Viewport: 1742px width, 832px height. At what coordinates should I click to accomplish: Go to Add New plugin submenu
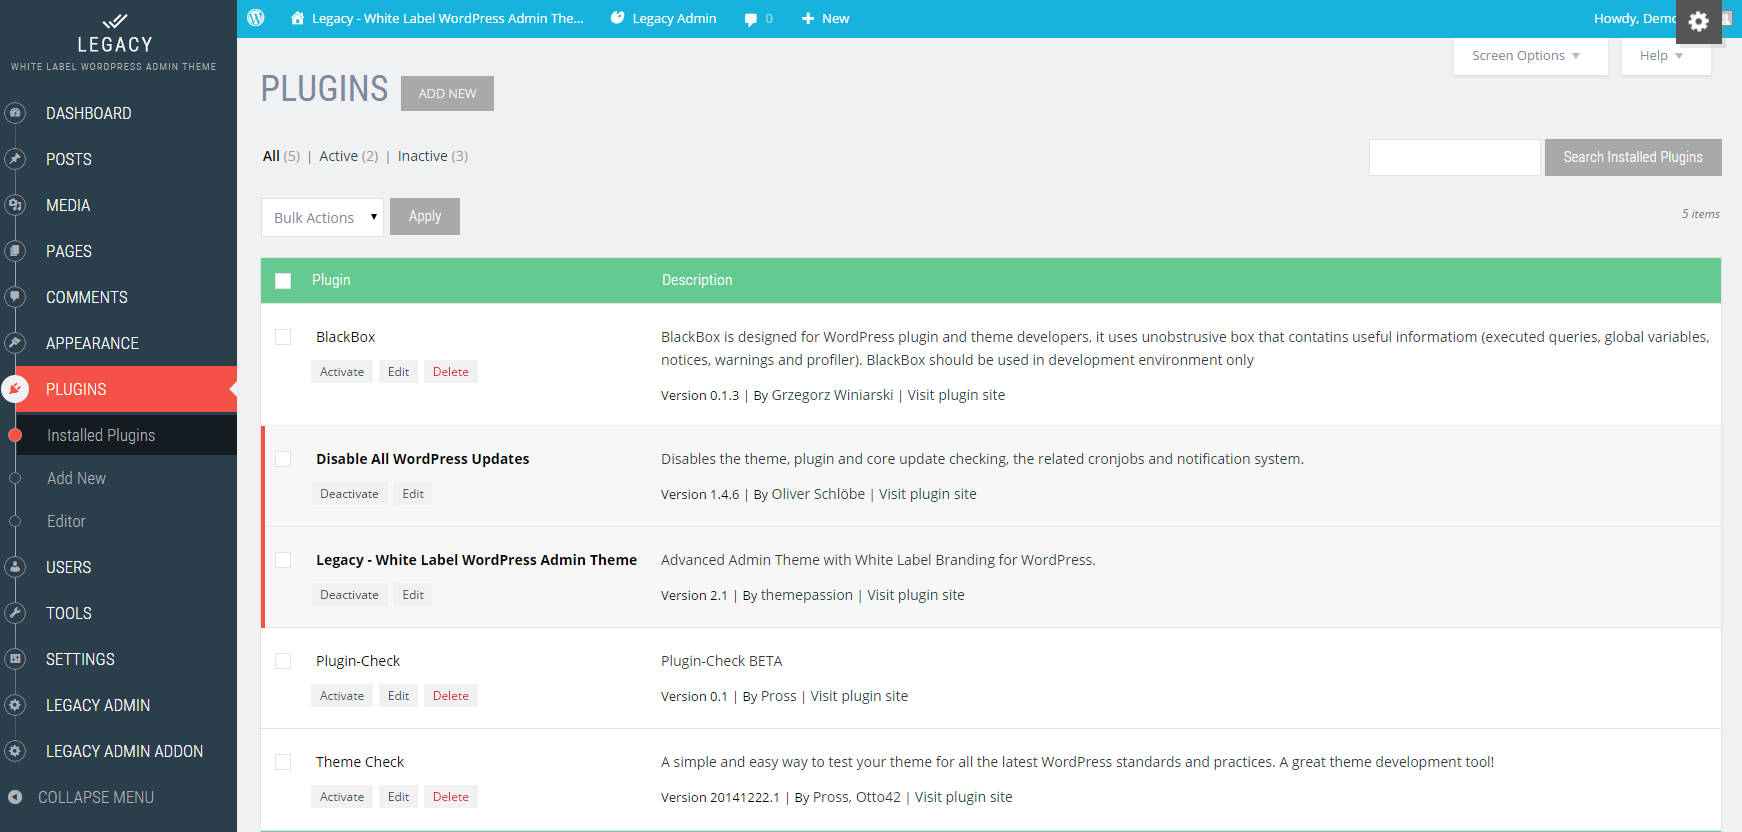click(x=76, y=478)
